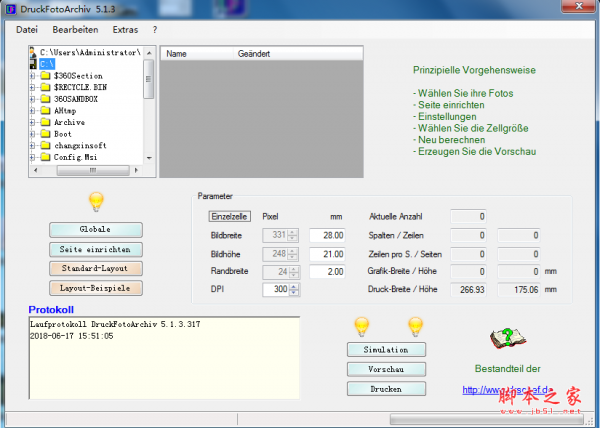Click the Config.Msi folder icon
Viewport: 600px width, 428px height.
pyautogui.click(x=45, y=157)
